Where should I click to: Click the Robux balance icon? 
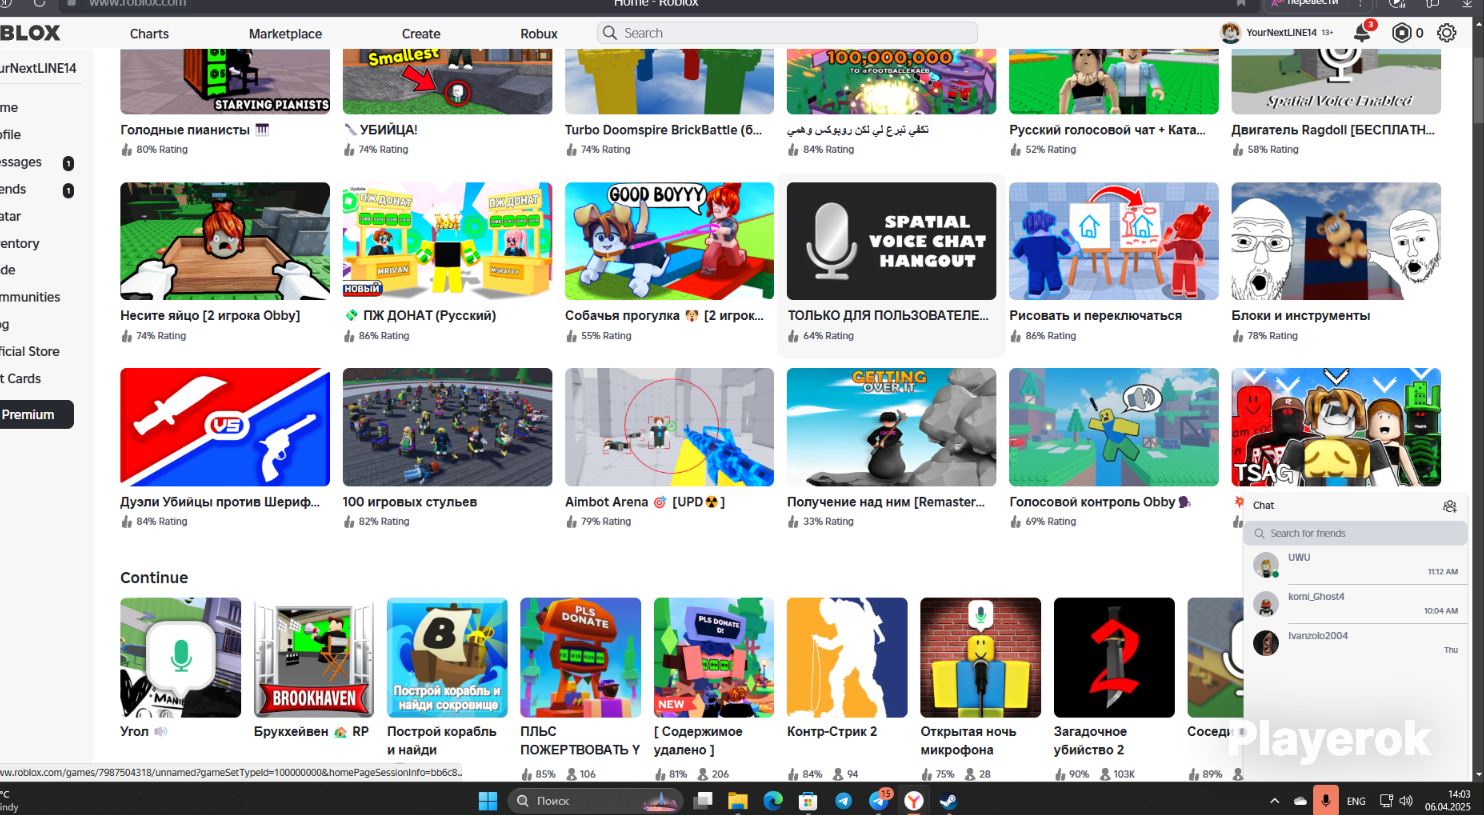1402,33
